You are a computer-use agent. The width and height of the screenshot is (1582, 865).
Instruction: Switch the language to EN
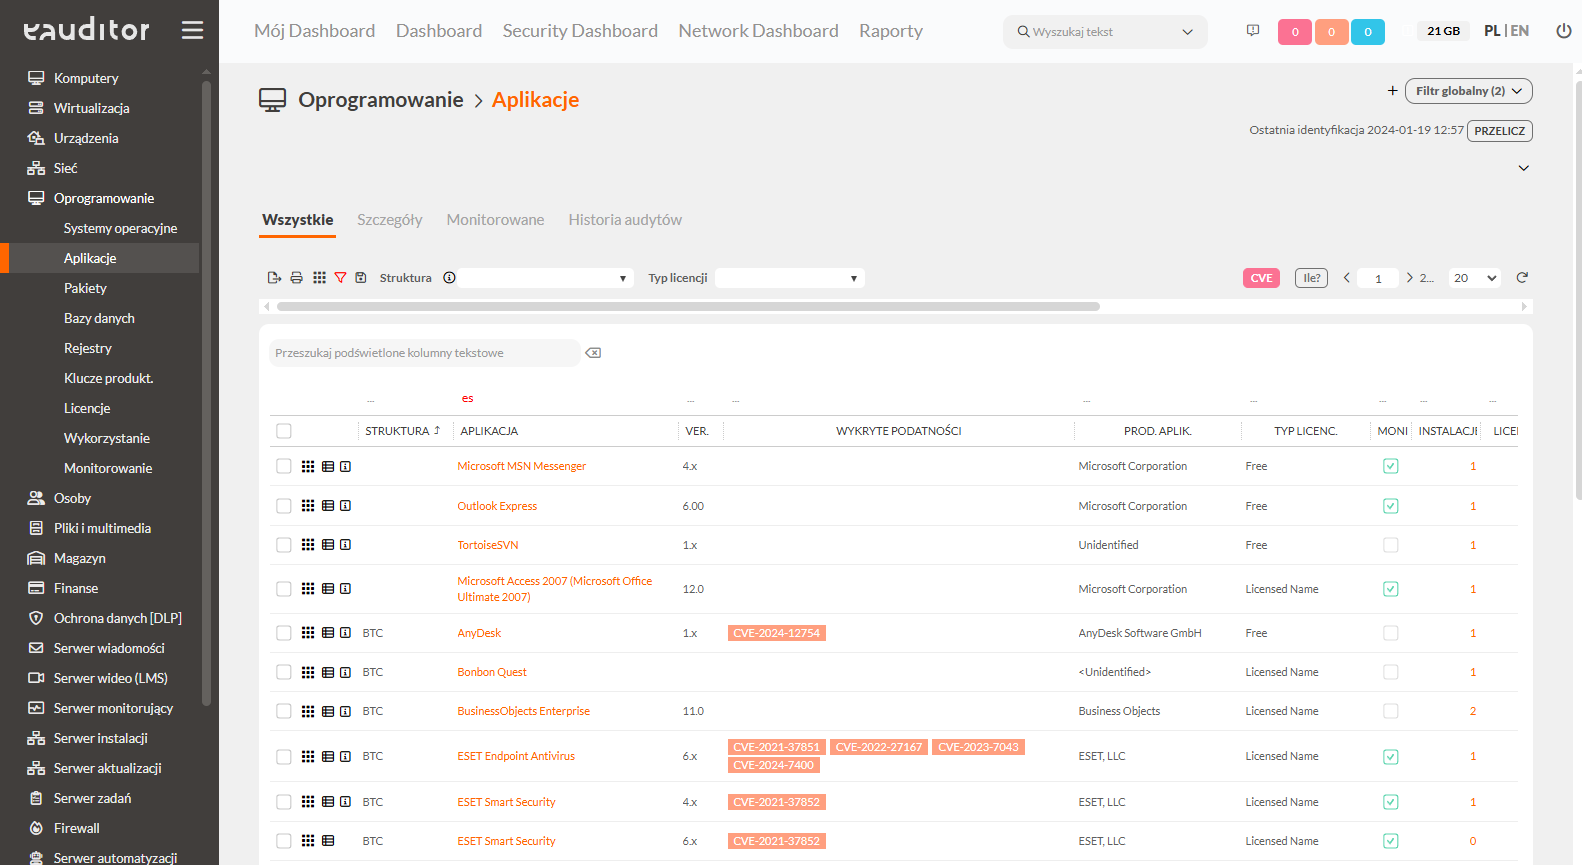(x=1520, y=31)
